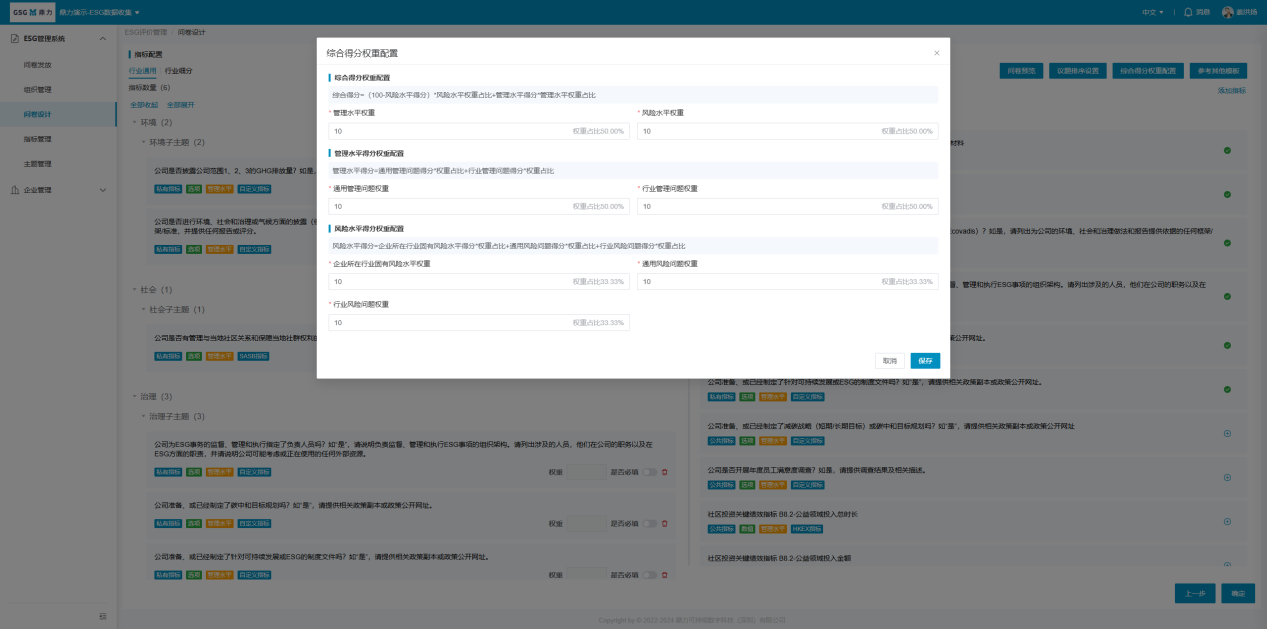Click the 行业管理问题权重 input field
The image size is (1267, 629).
[x=758, y=206]
